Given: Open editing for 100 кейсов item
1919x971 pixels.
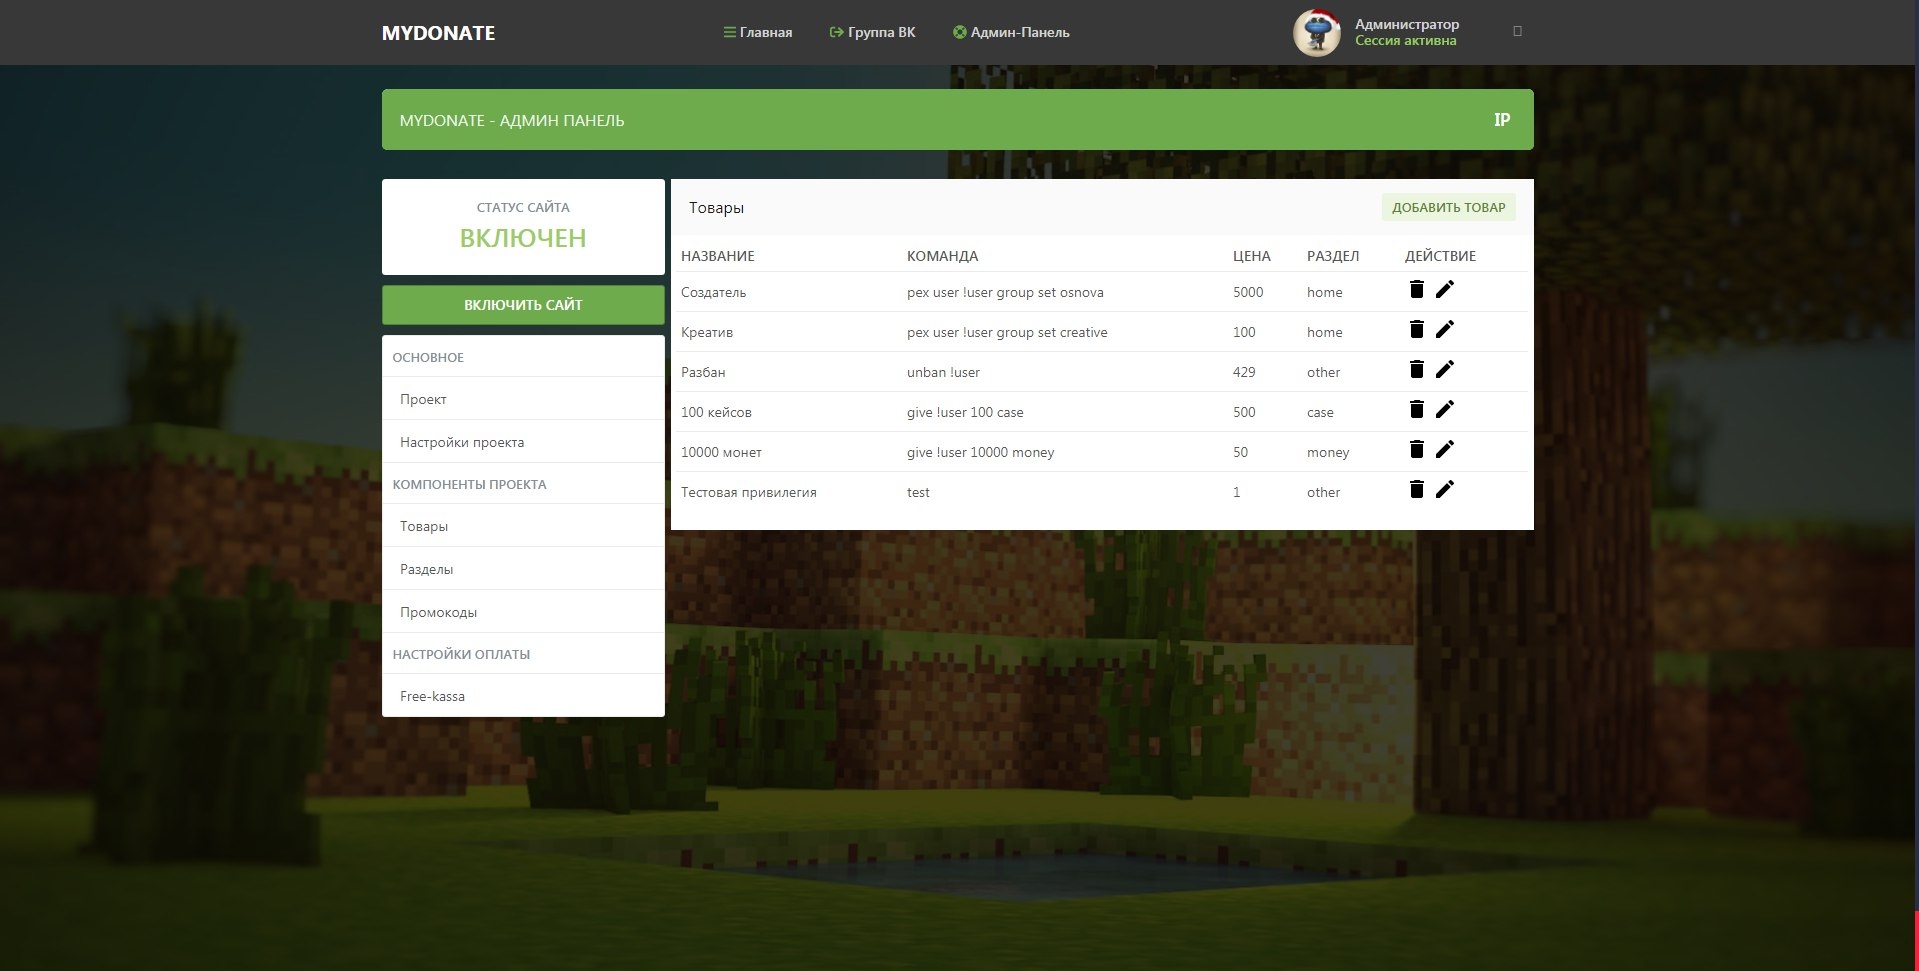Looking at the screenshot, I should 1445,409.
